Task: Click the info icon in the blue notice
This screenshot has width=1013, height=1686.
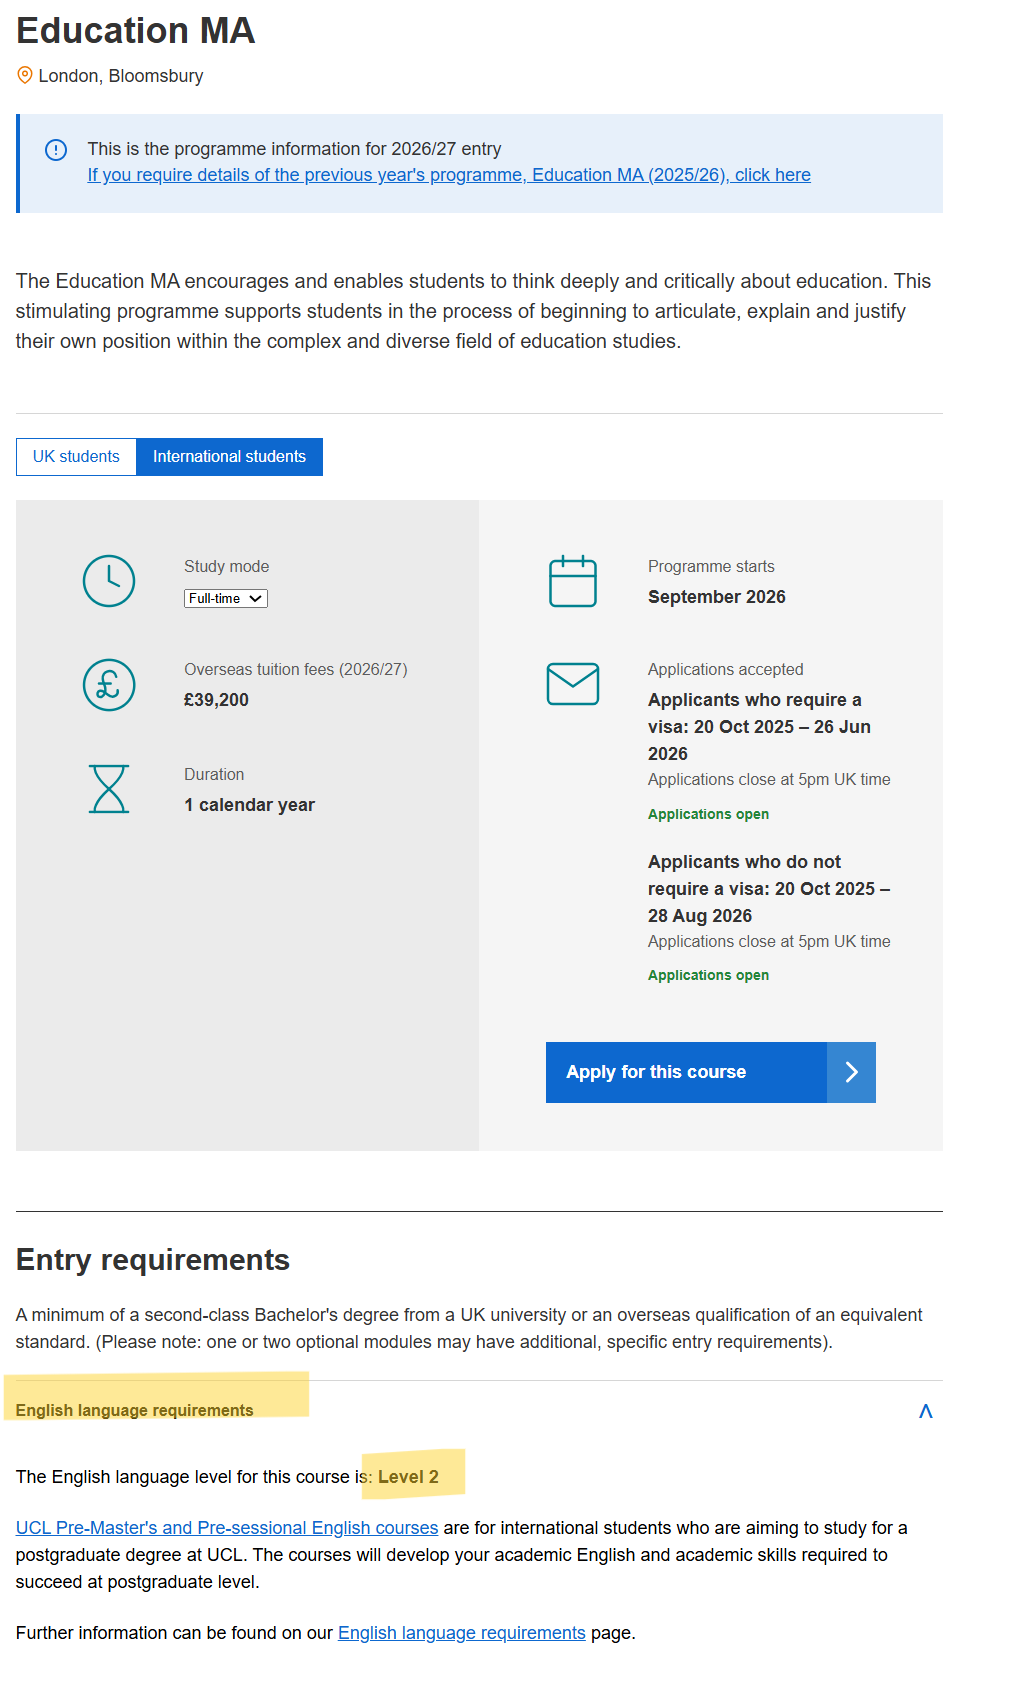Action: tap(56, 150)
